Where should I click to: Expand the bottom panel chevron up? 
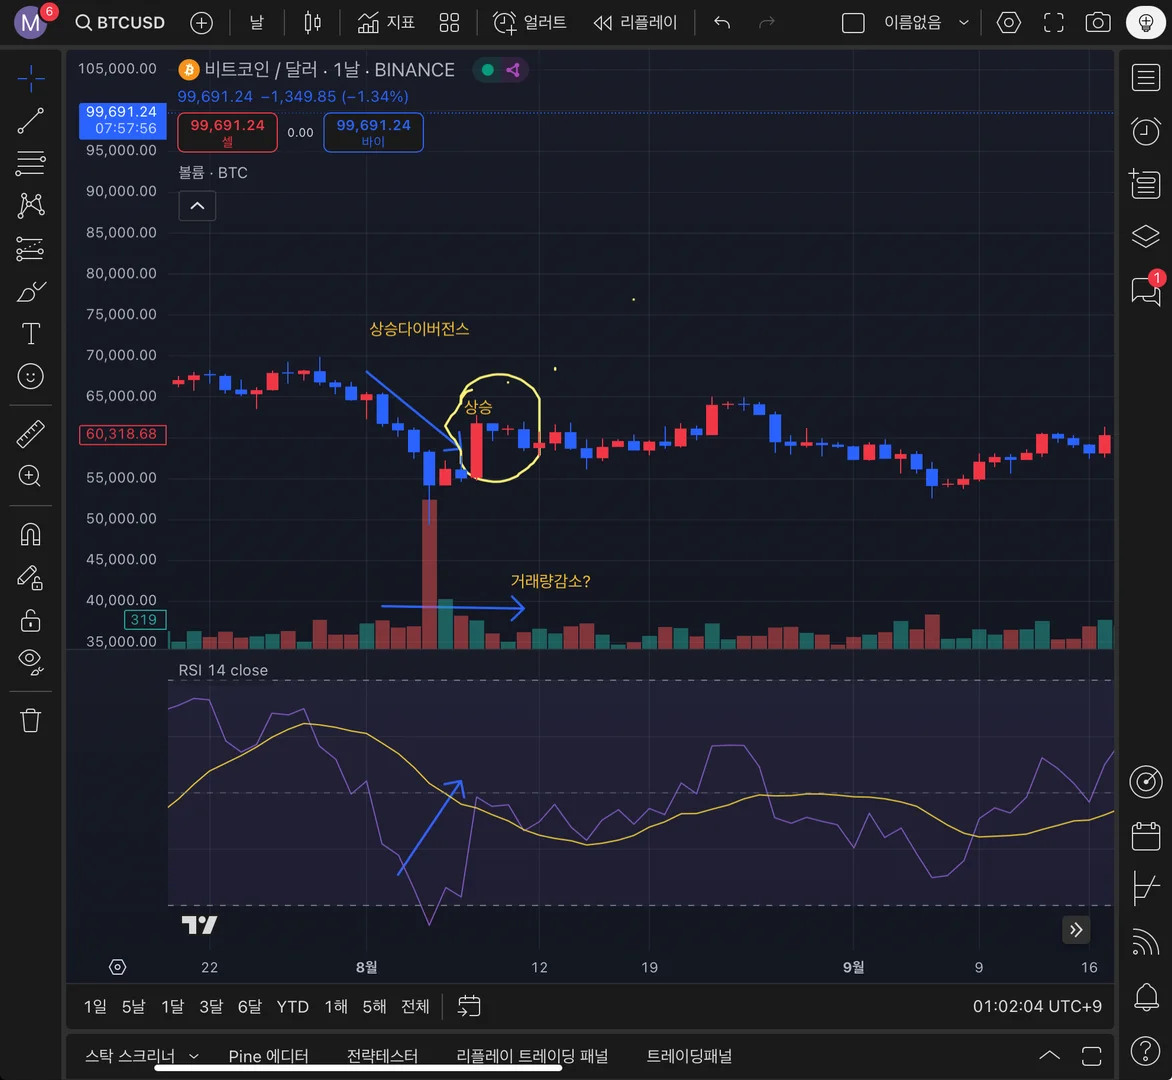click(x=1049, y=1055)
